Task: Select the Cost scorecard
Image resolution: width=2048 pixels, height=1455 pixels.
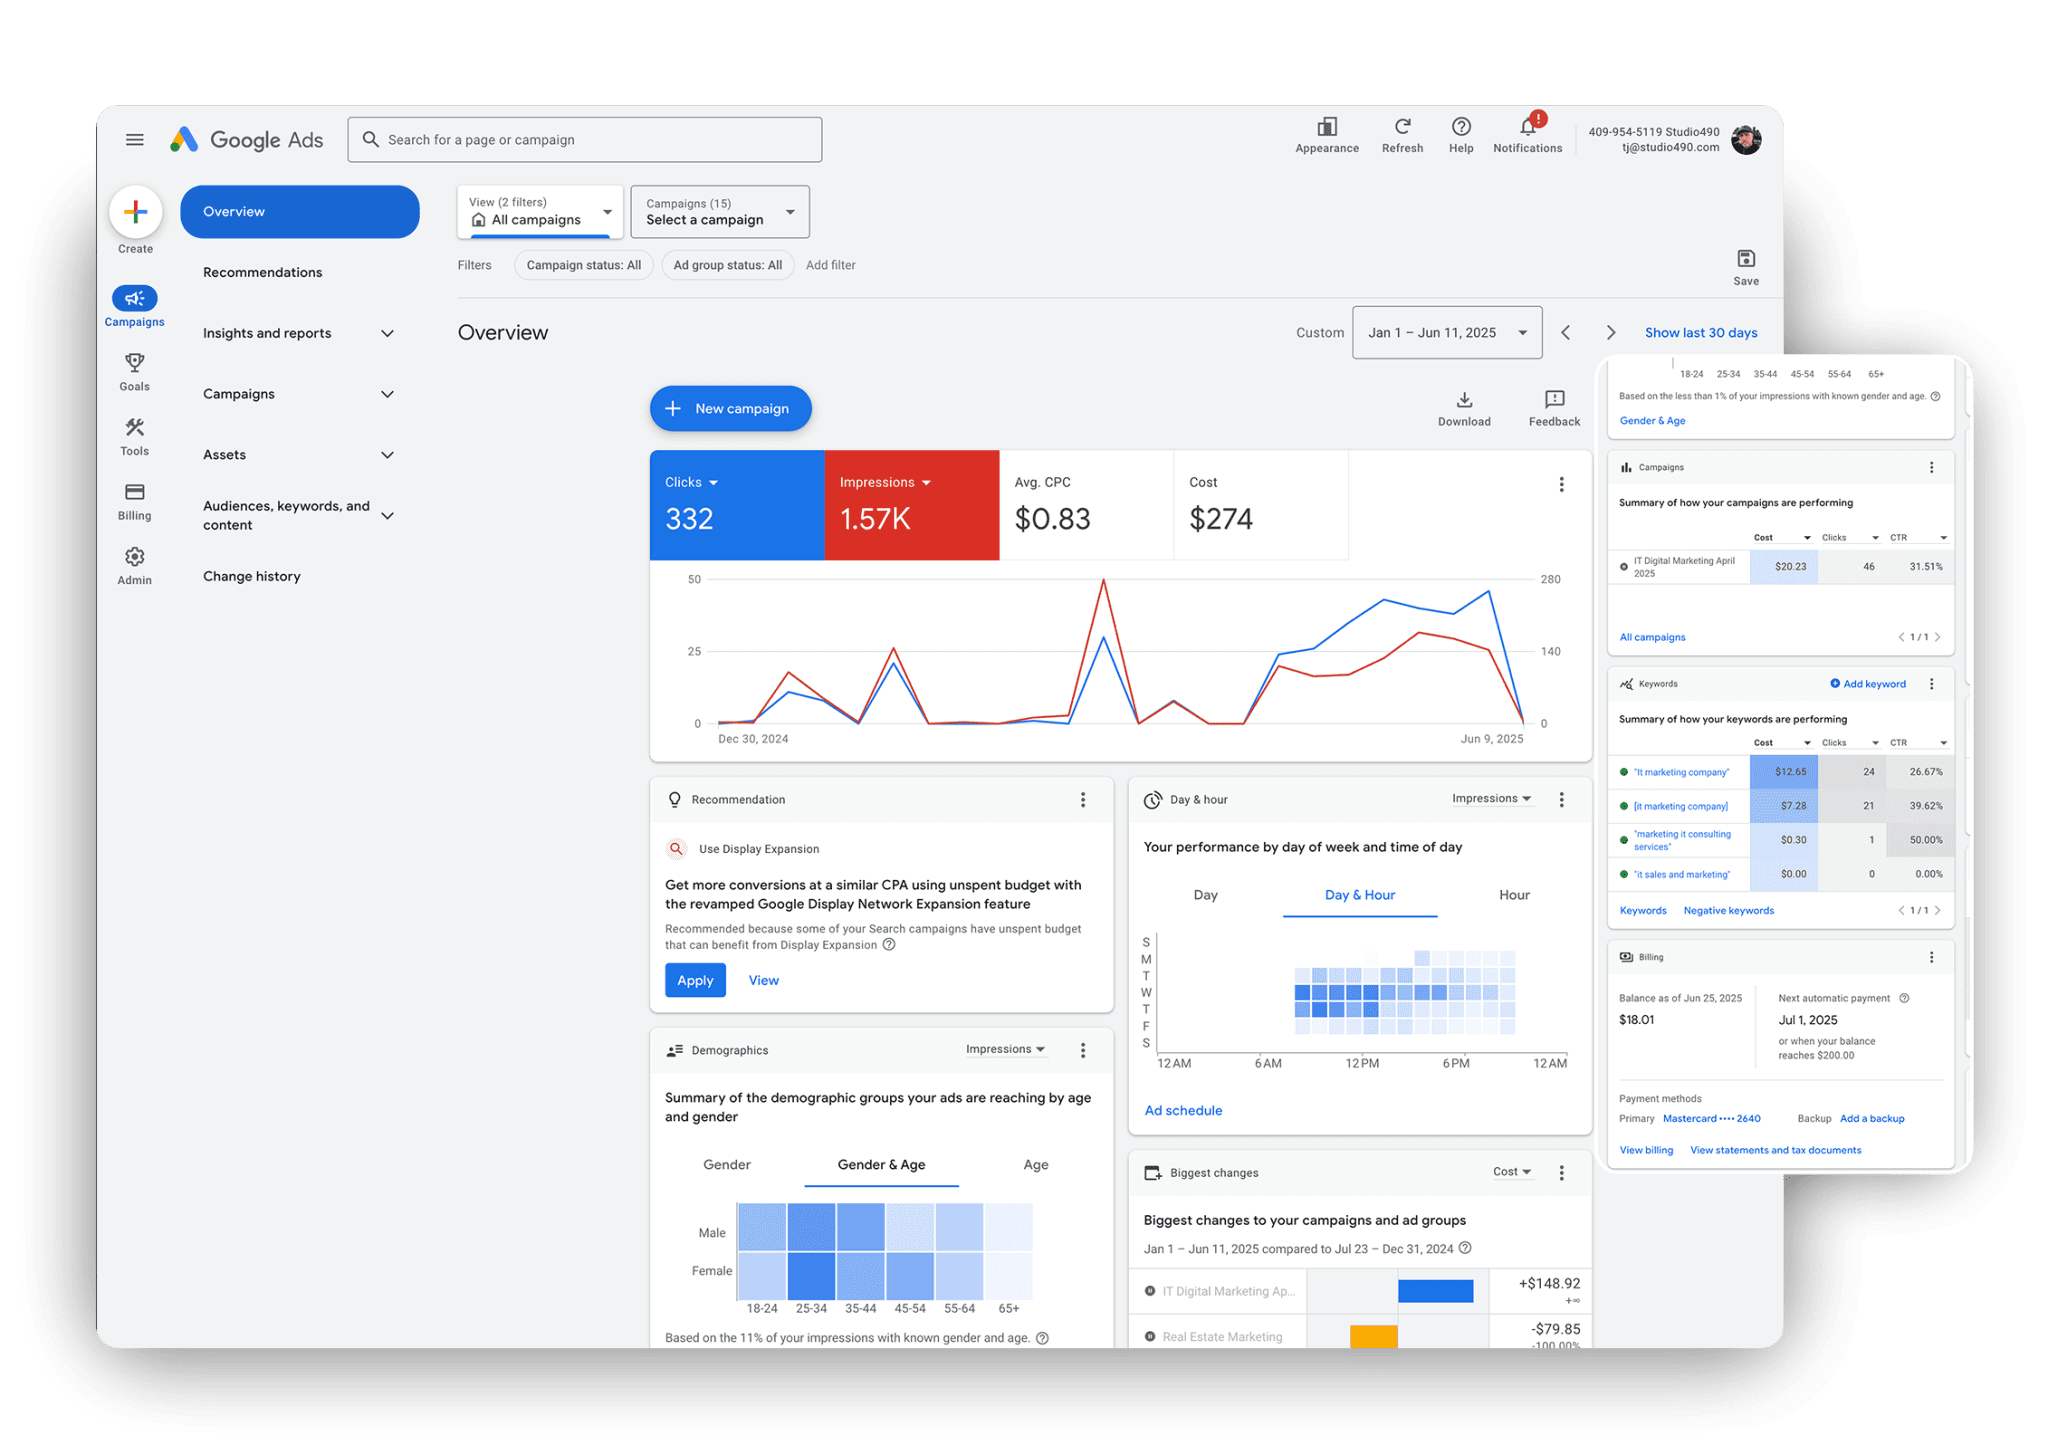Action: click(1260, 505)
